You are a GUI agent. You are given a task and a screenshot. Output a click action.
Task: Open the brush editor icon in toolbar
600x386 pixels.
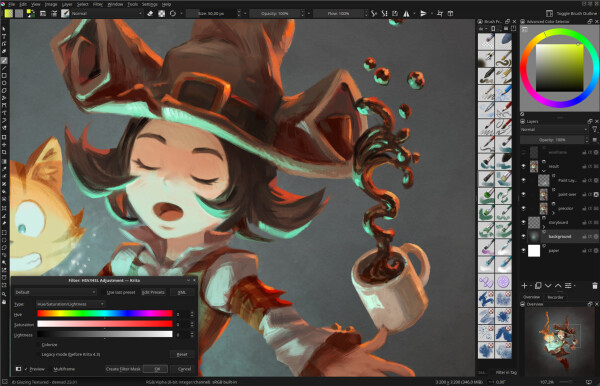[x=43, y=13]
